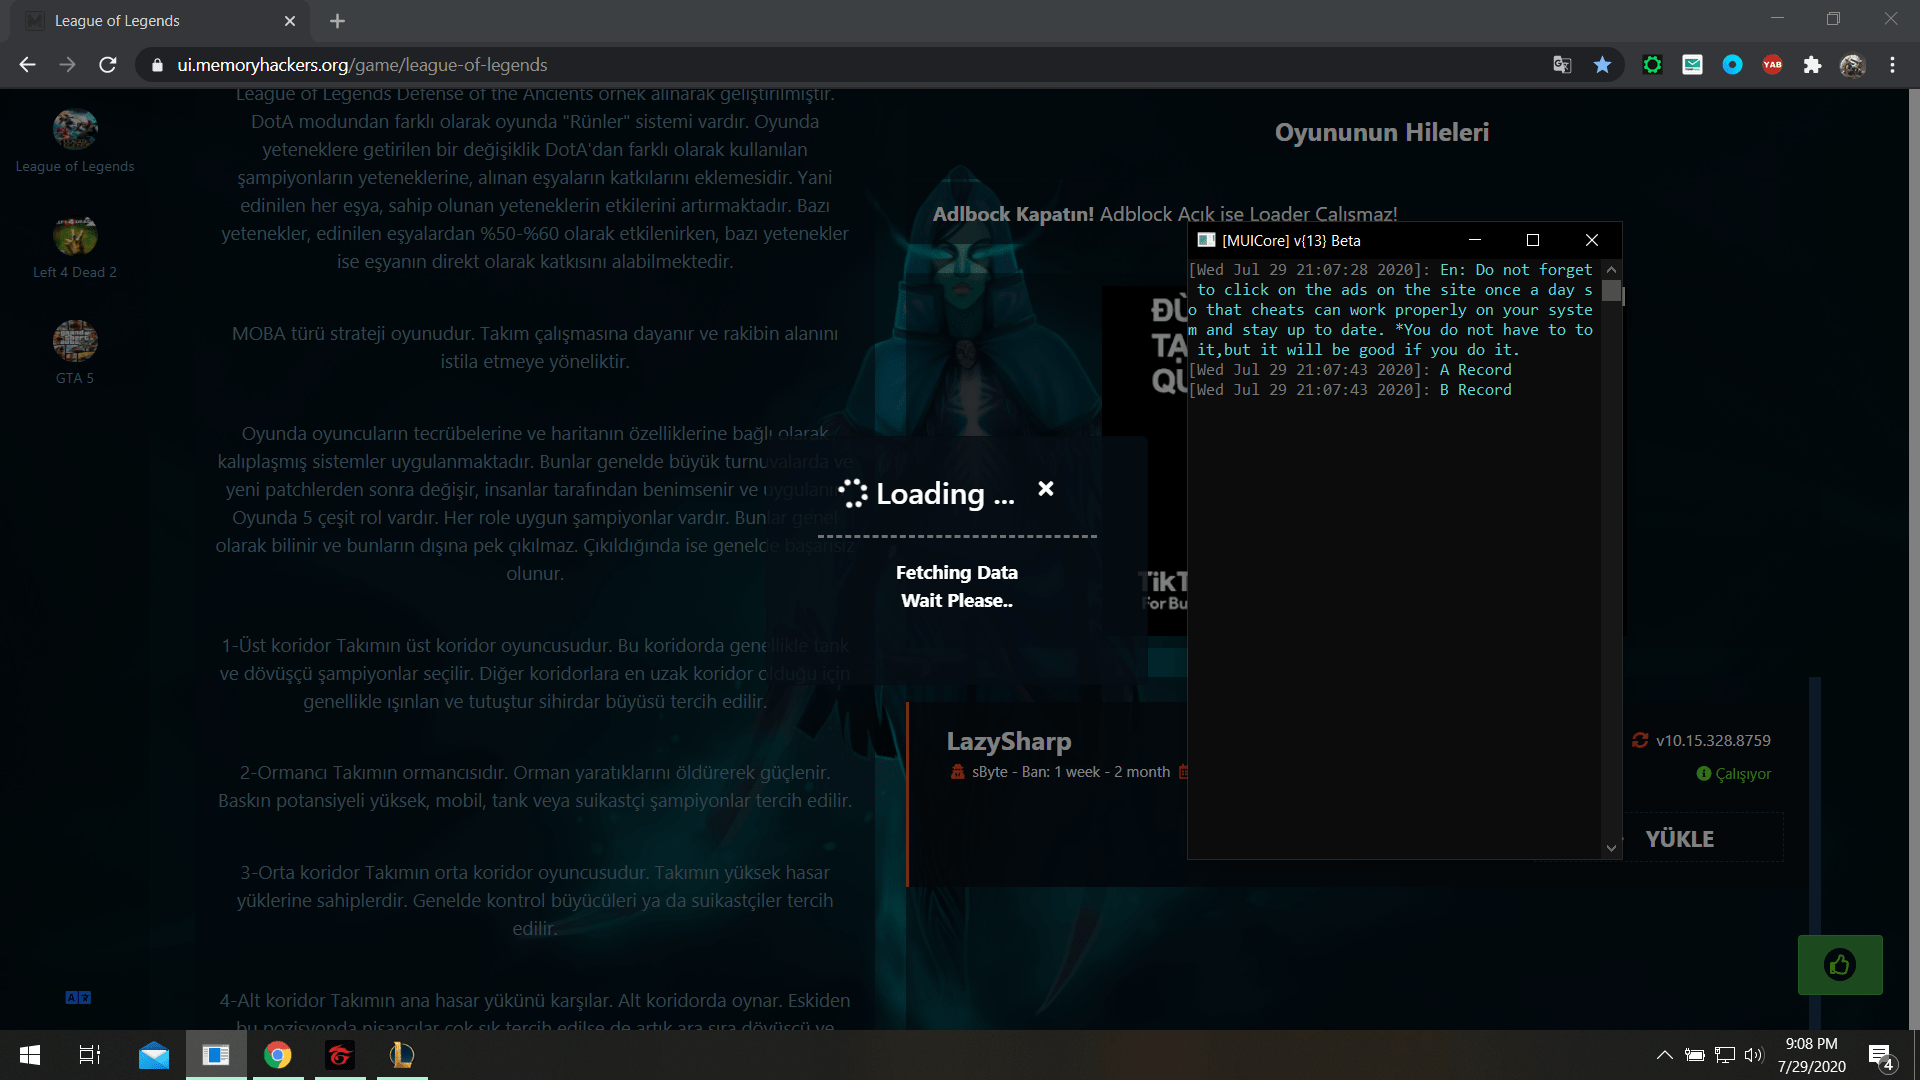This screenshot has width=1920, height=1080.
Task: Click the language translate badge bottom-left
Action: coord(78,997)
